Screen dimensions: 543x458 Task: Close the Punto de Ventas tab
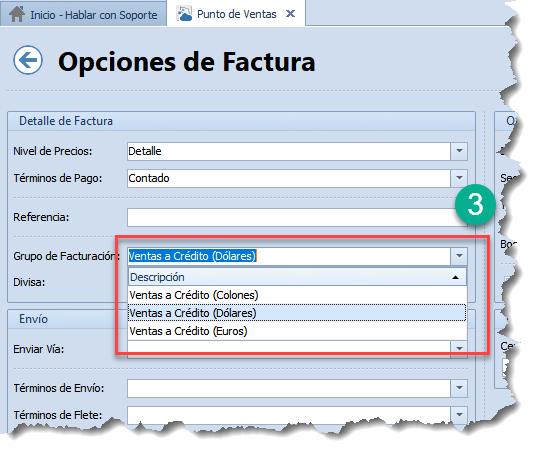[290, 14]
